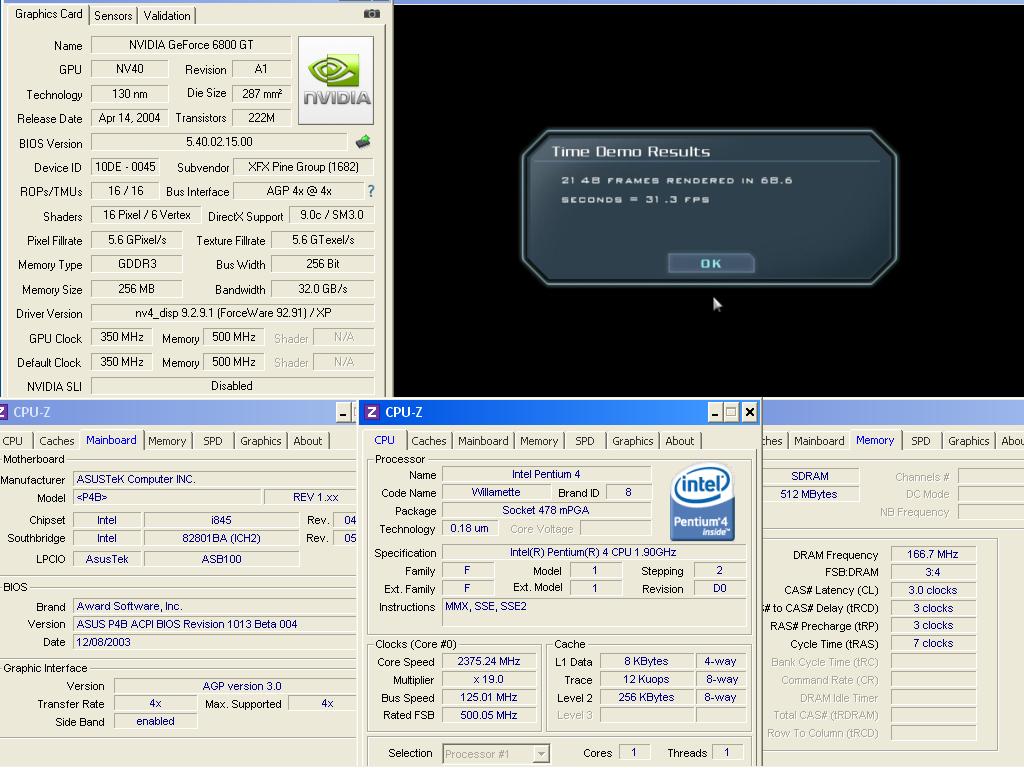Viewport: 1024px width, 768px height.
Task: Click the GPU Clock 350 MHz value
Action: 121,337
